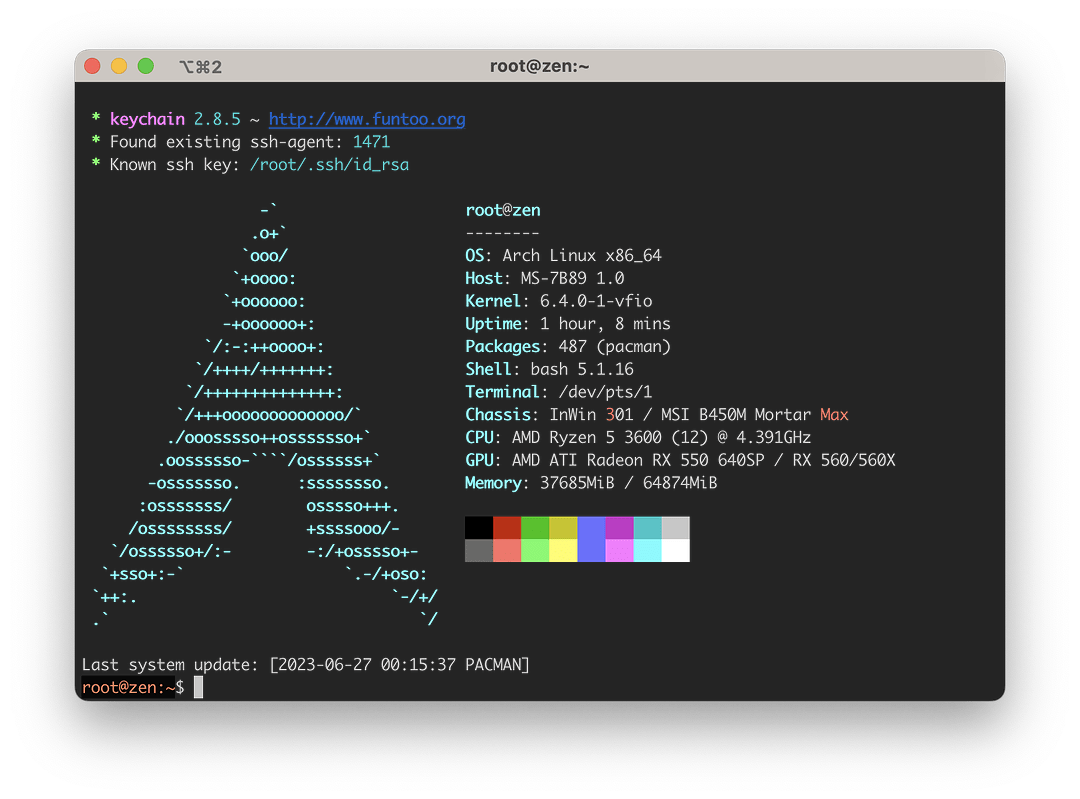Click the top-row blue color block
Screen dimensions: 1080x799
[591, 528]
